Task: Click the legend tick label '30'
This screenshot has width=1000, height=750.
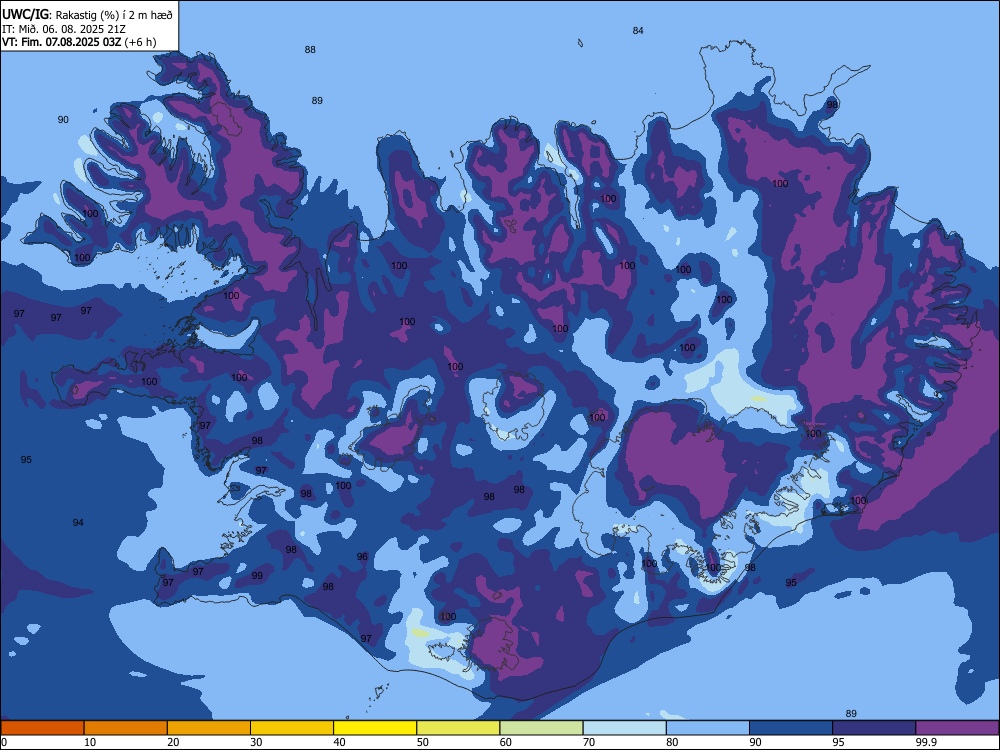Action: [256, 742]
